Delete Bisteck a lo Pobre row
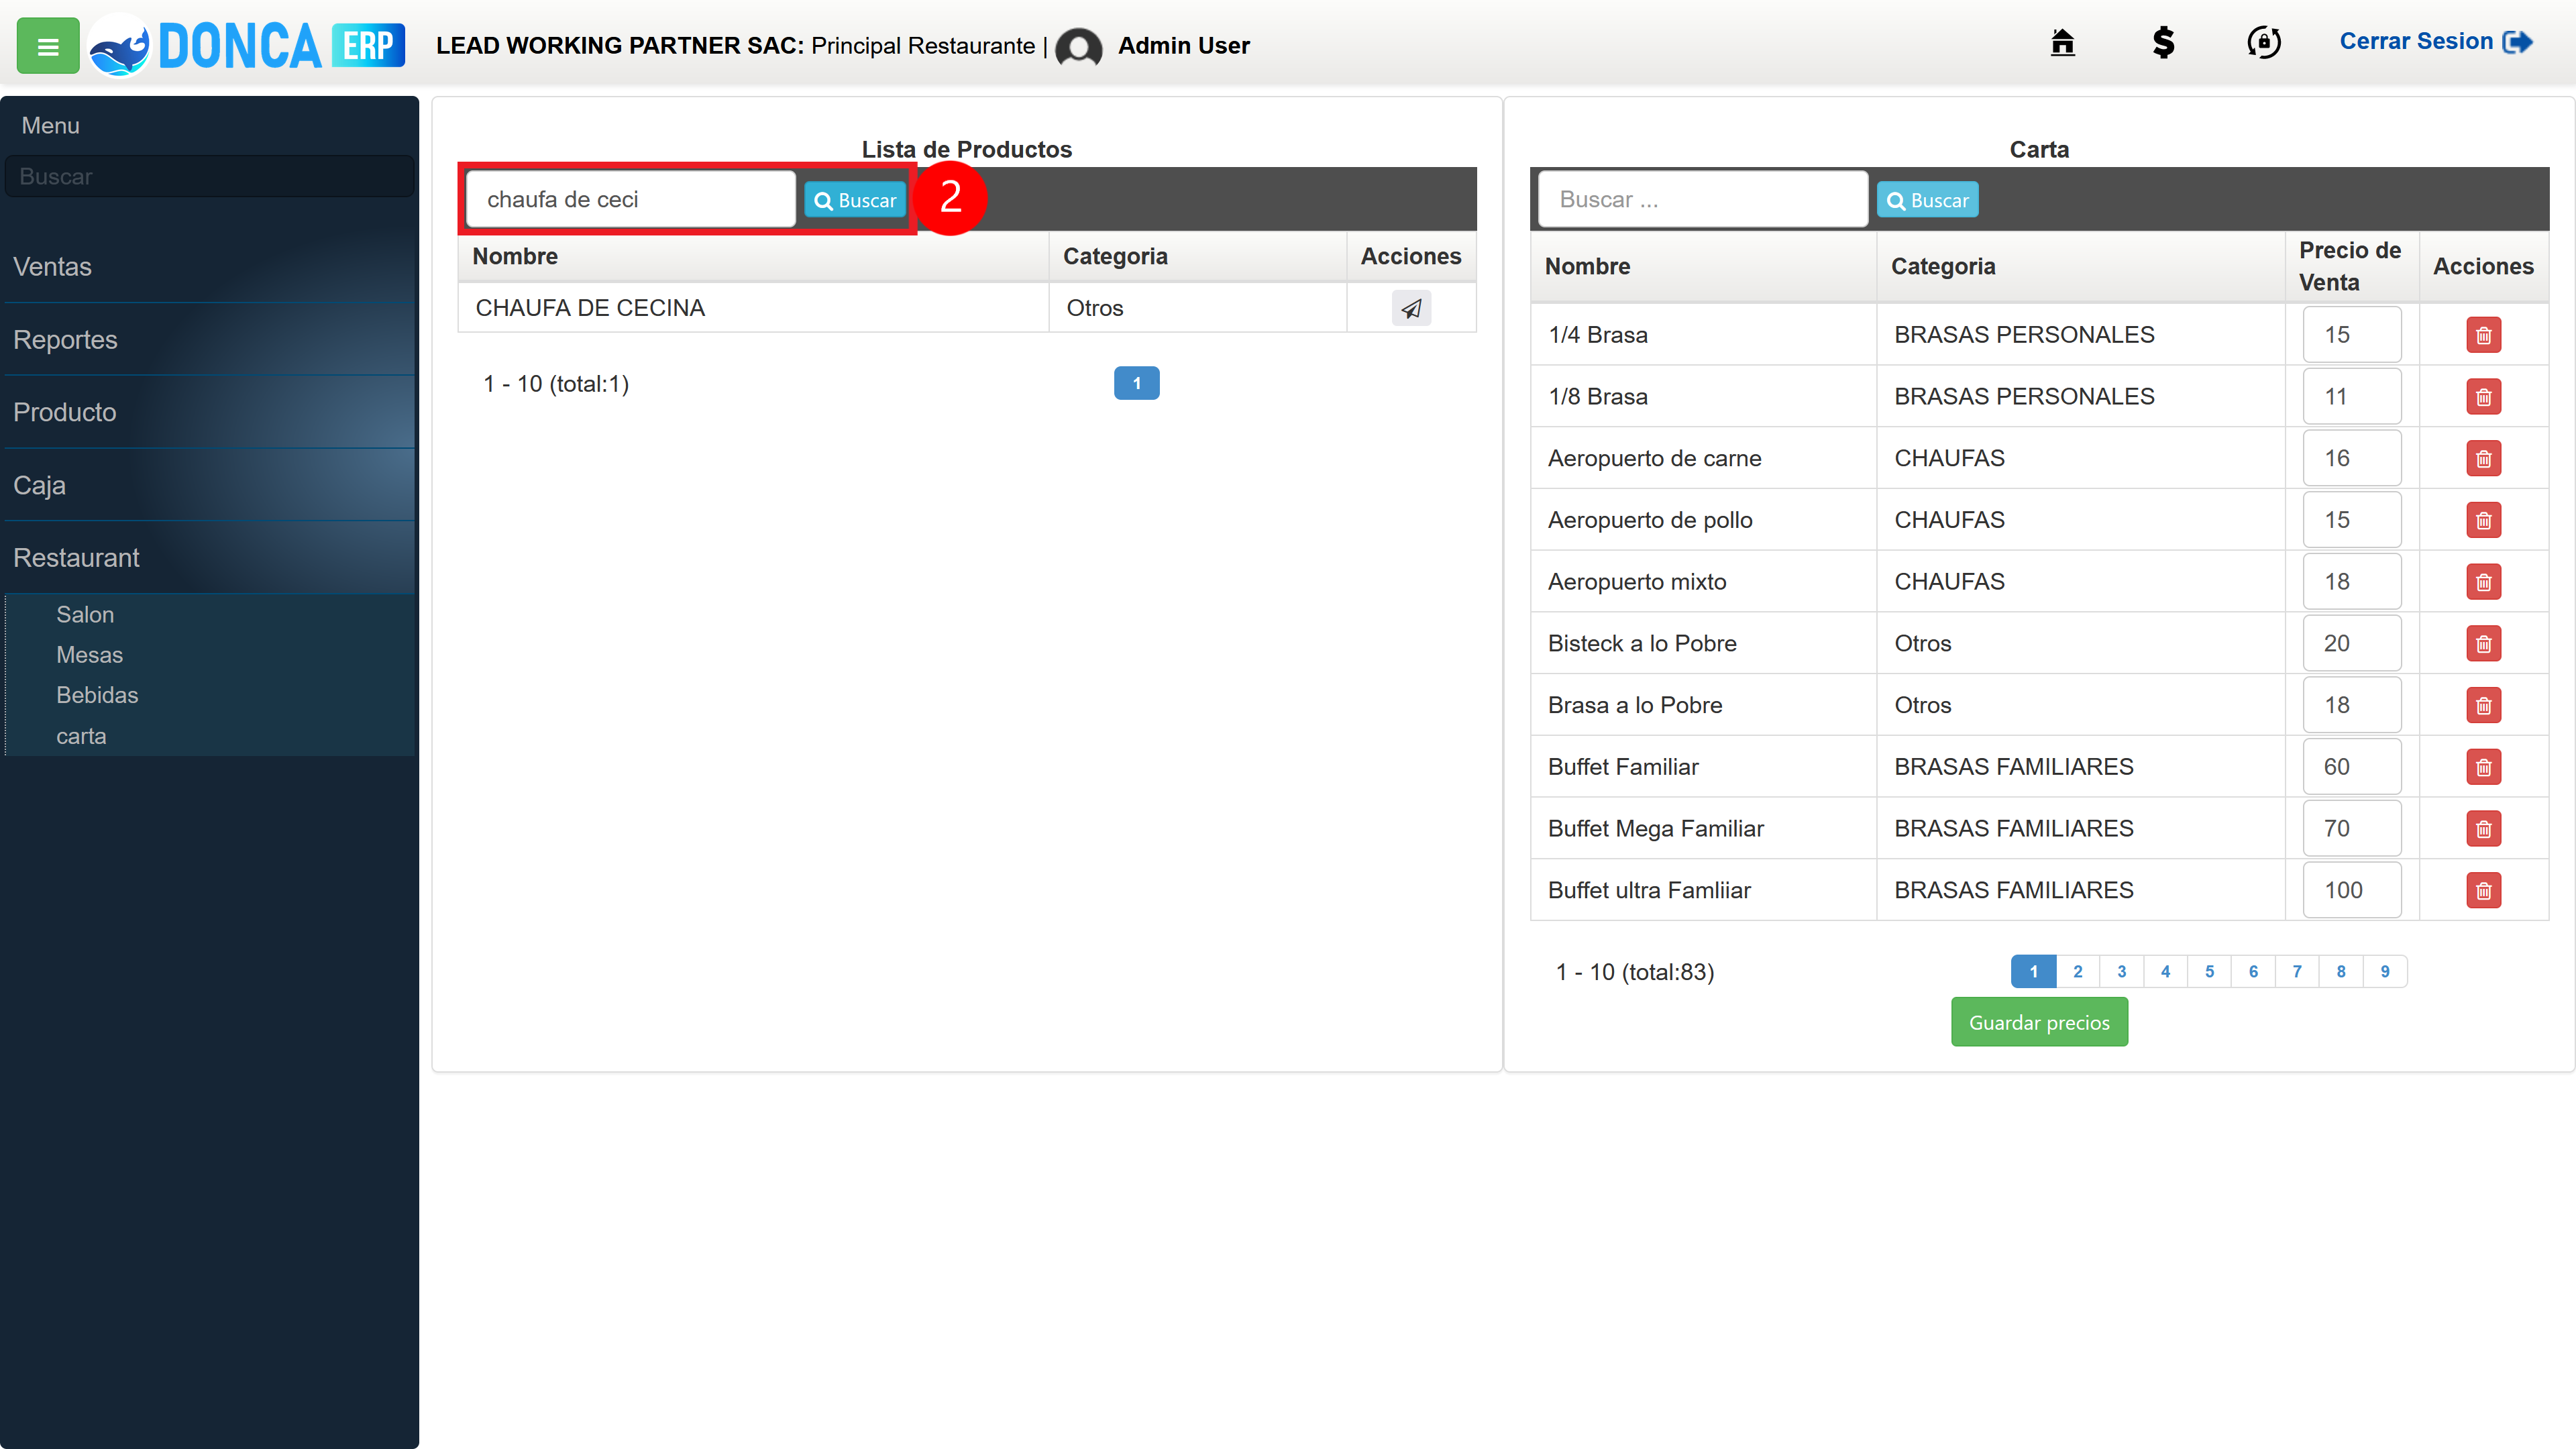The image size is (2576, 1449). pyautogui.click(x=2483, y=644)
